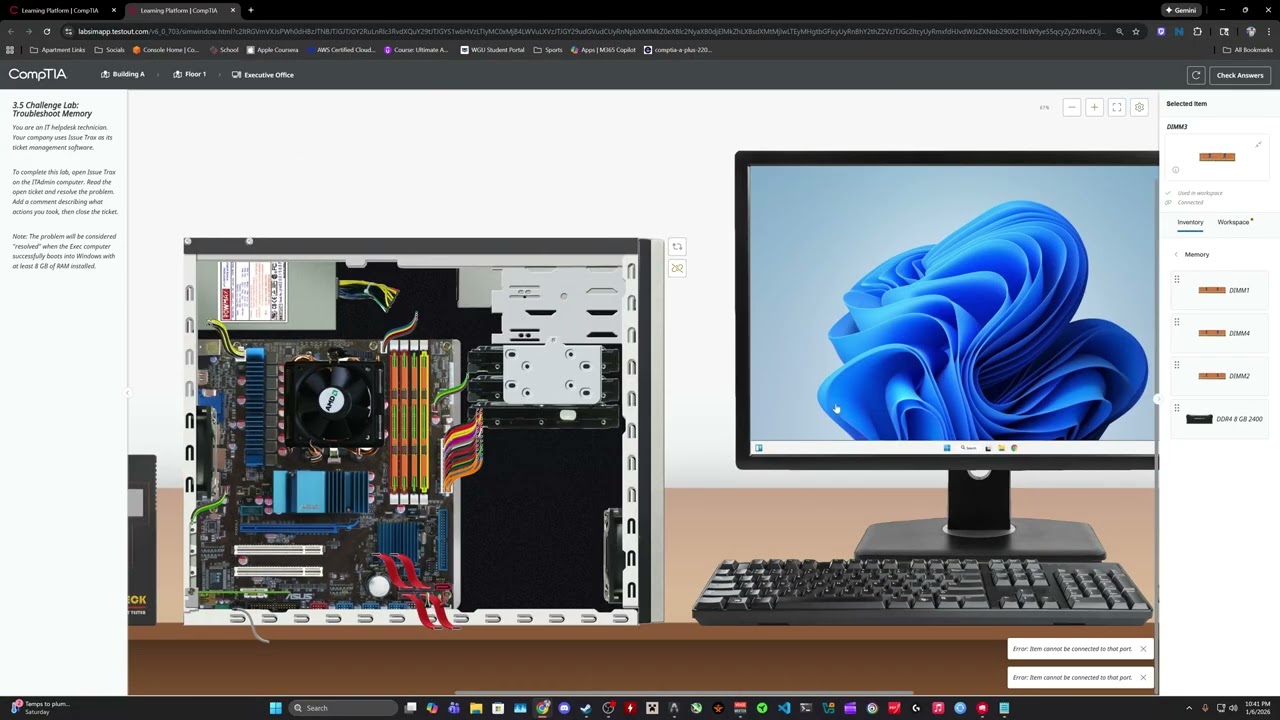This screenshot has width=1280, height=720.
Task: Open the WGU Student Portal bookmark
Action: point(493,50)
